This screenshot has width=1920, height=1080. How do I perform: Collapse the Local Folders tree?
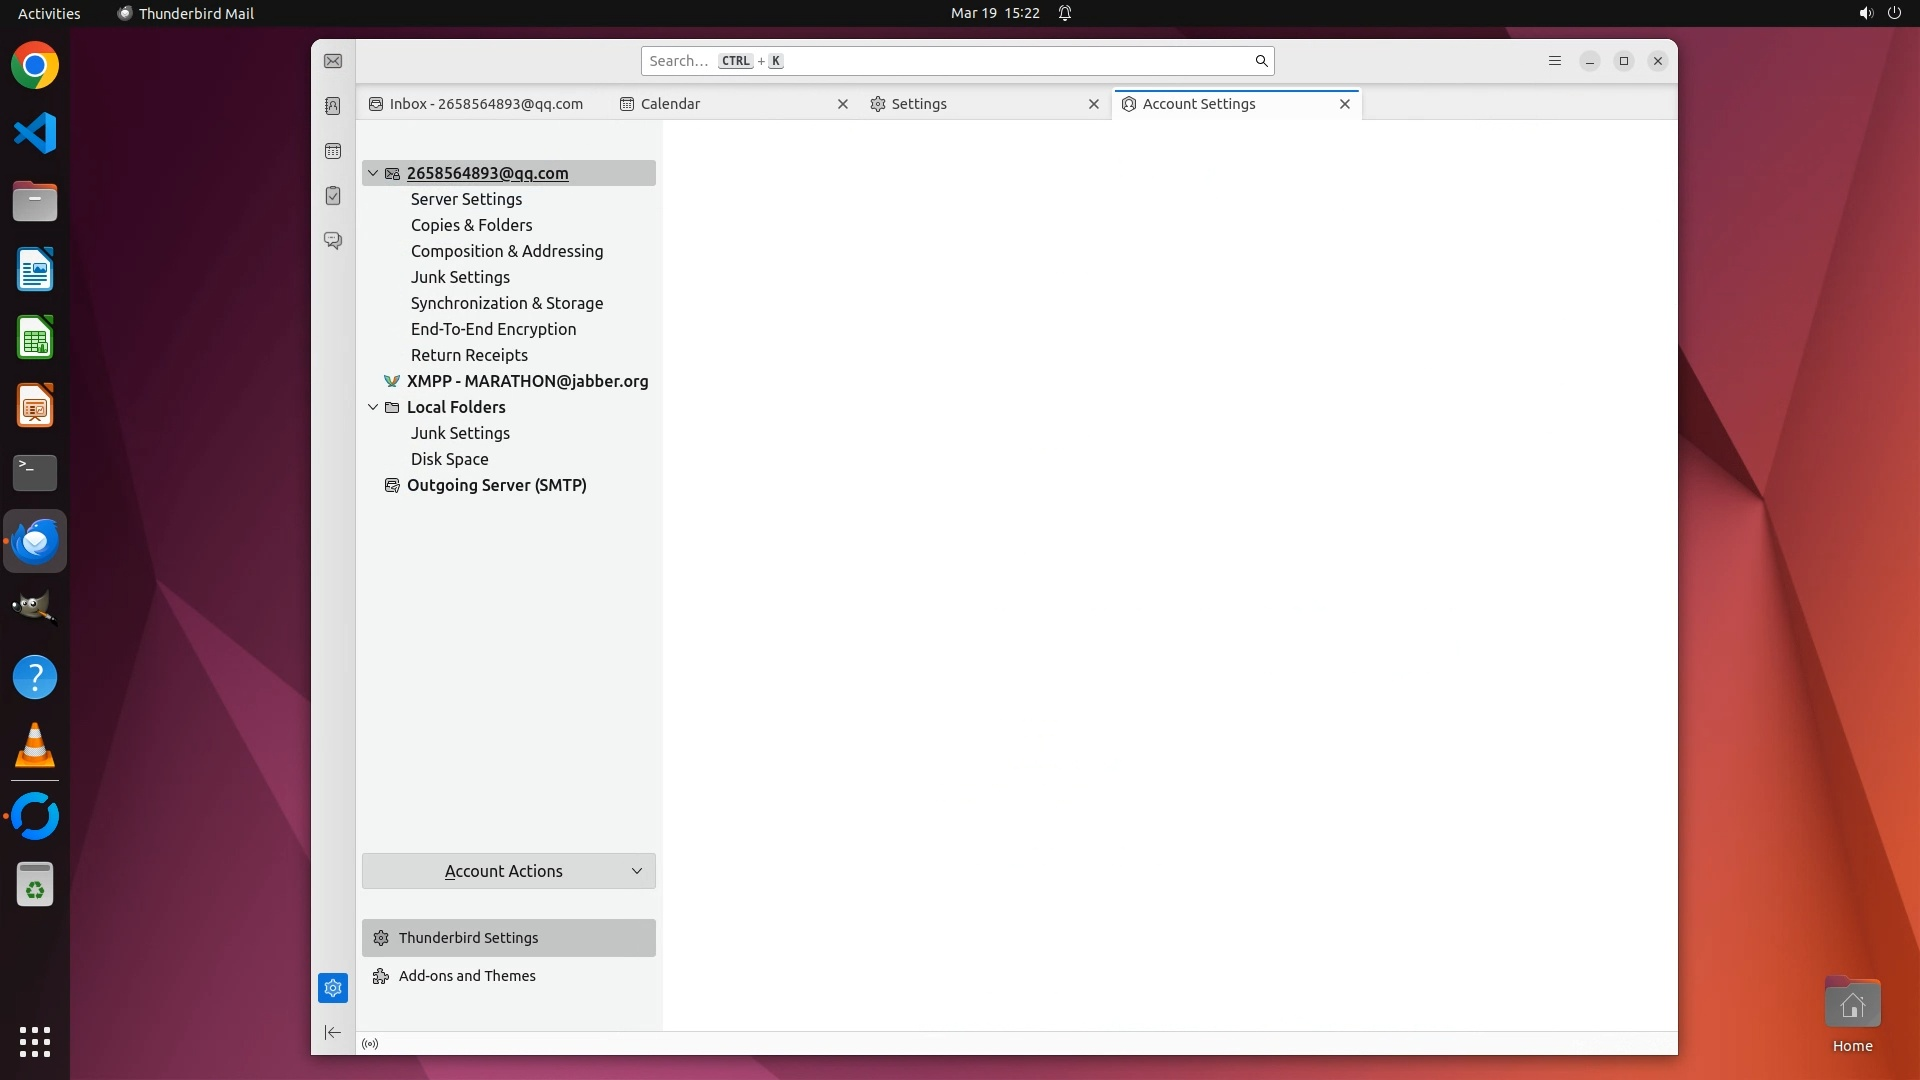pos(373,407)
